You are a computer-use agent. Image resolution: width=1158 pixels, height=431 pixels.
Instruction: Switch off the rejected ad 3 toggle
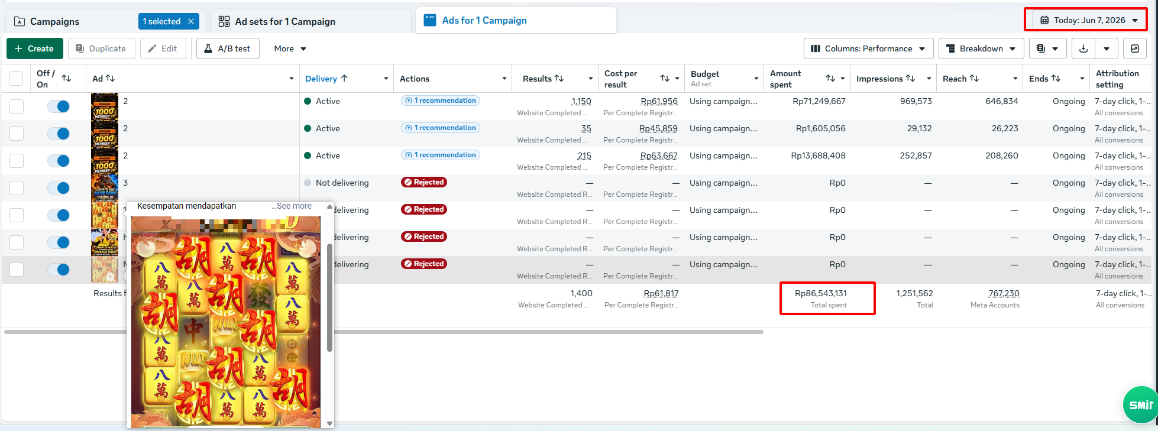tap(58, 188)
